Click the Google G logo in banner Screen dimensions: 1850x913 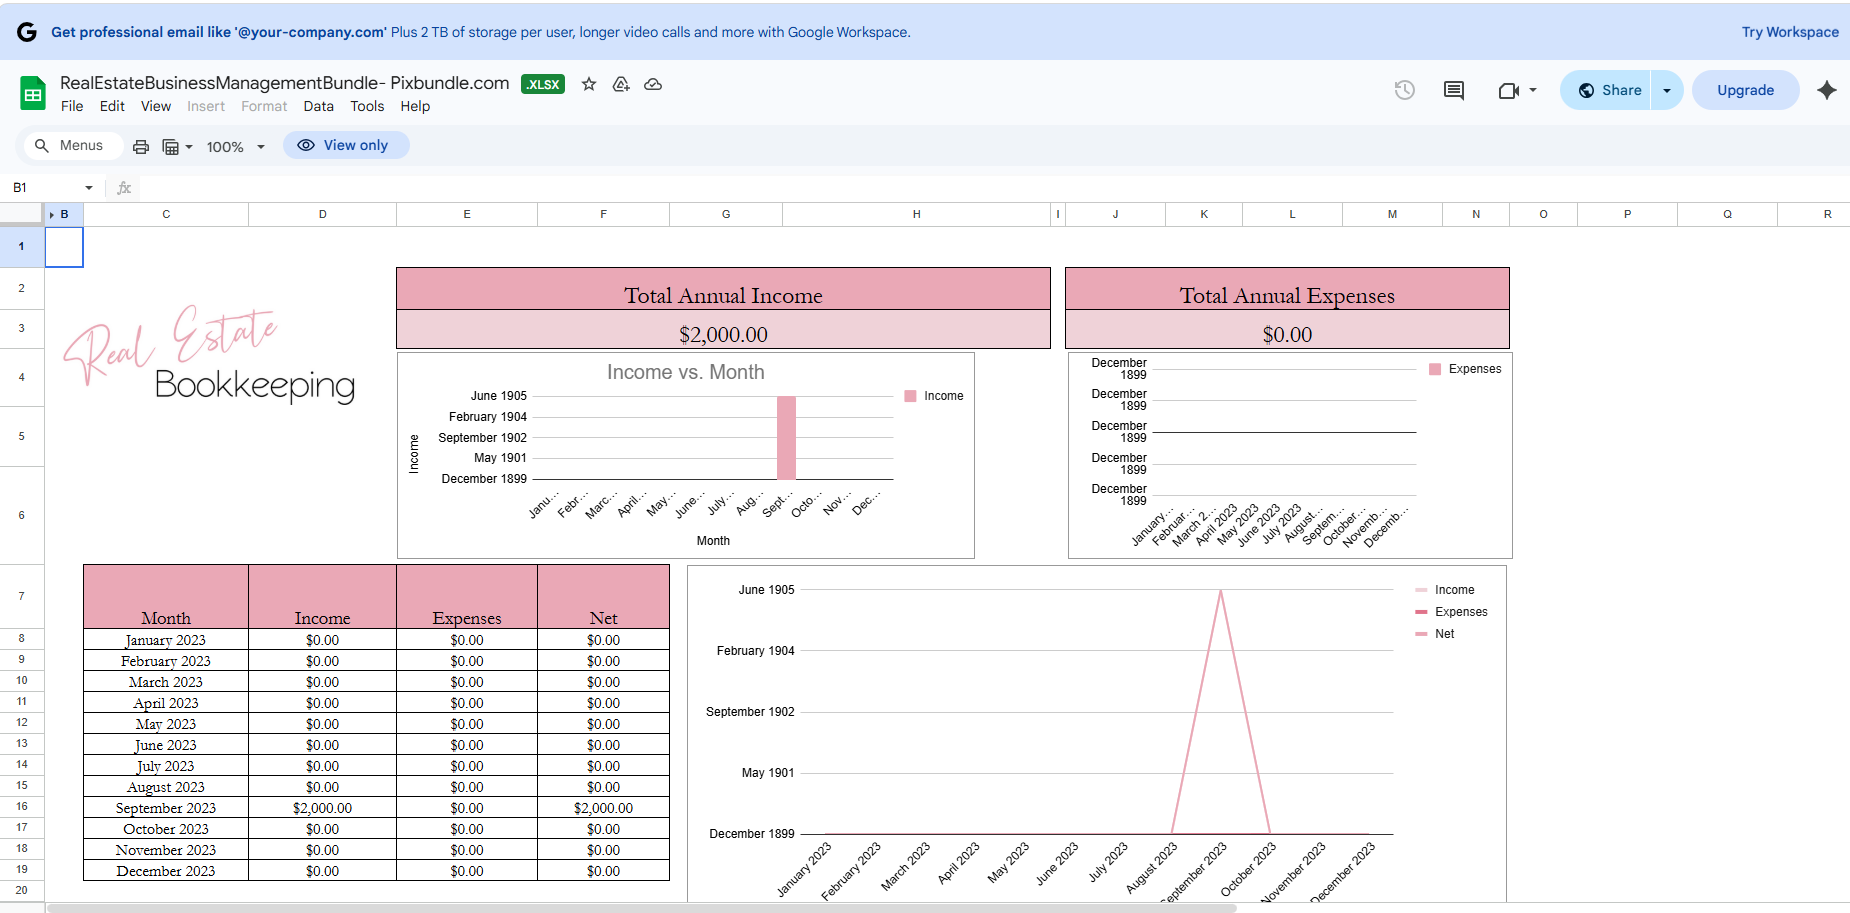coord(26,32)
